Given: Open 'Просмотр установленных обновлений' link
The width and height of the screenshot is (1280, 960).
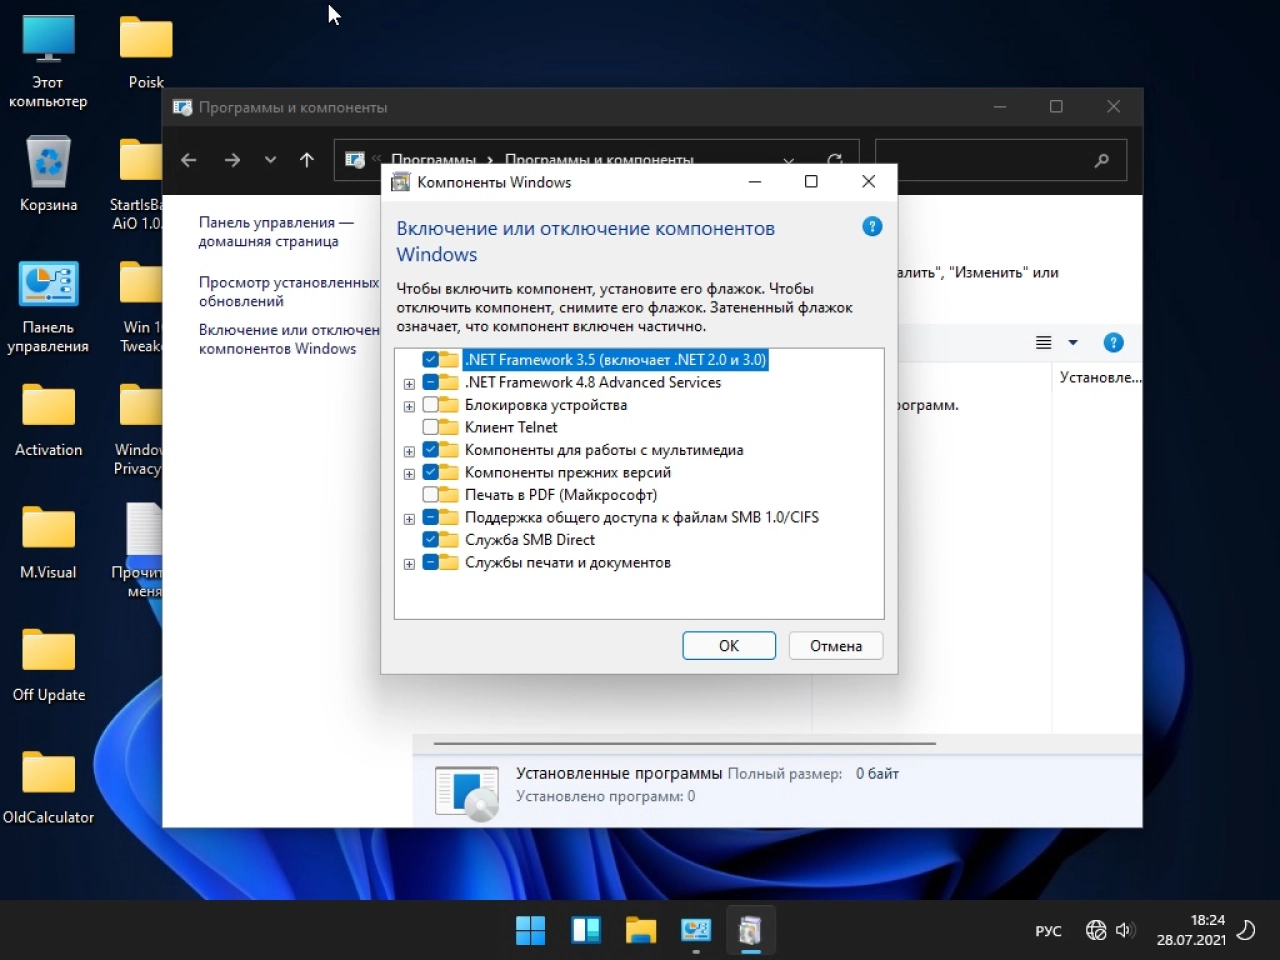Looking at the screenshot, I should 289,292.
